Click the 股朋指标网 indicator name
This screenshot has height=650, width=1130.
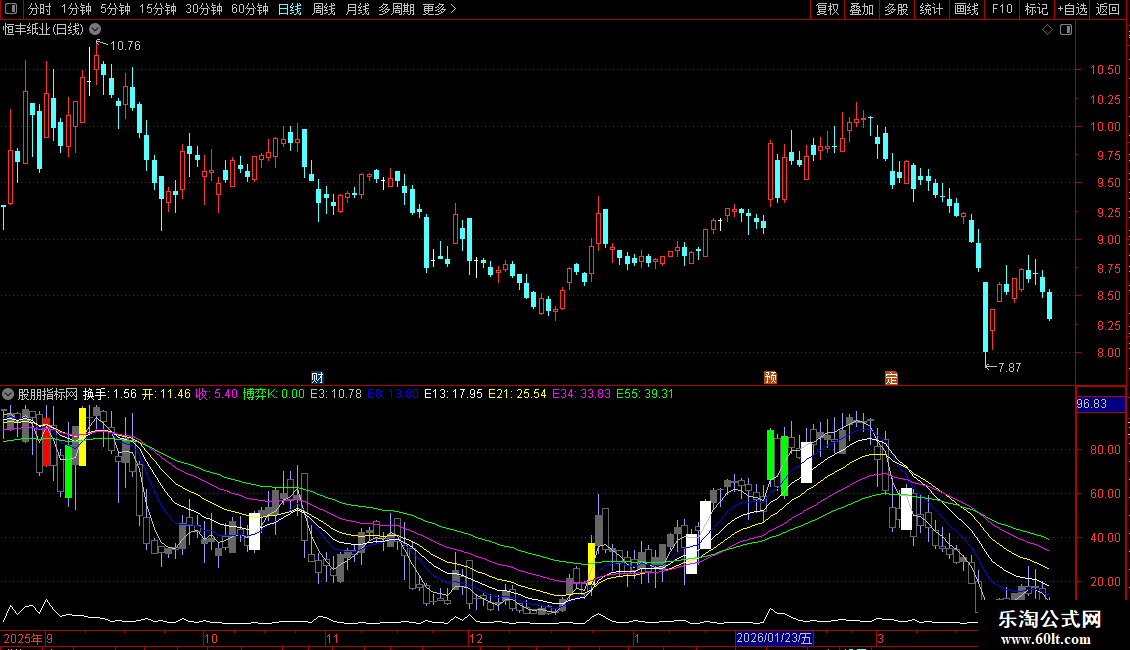(48, 394)
